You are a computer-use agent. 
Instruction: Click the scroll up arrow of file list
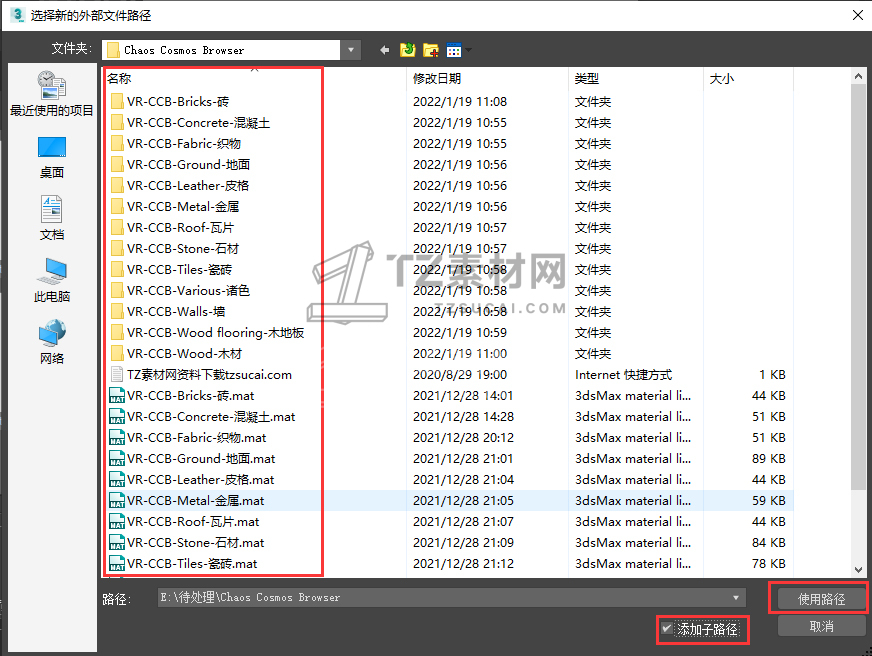click(858, 77)
